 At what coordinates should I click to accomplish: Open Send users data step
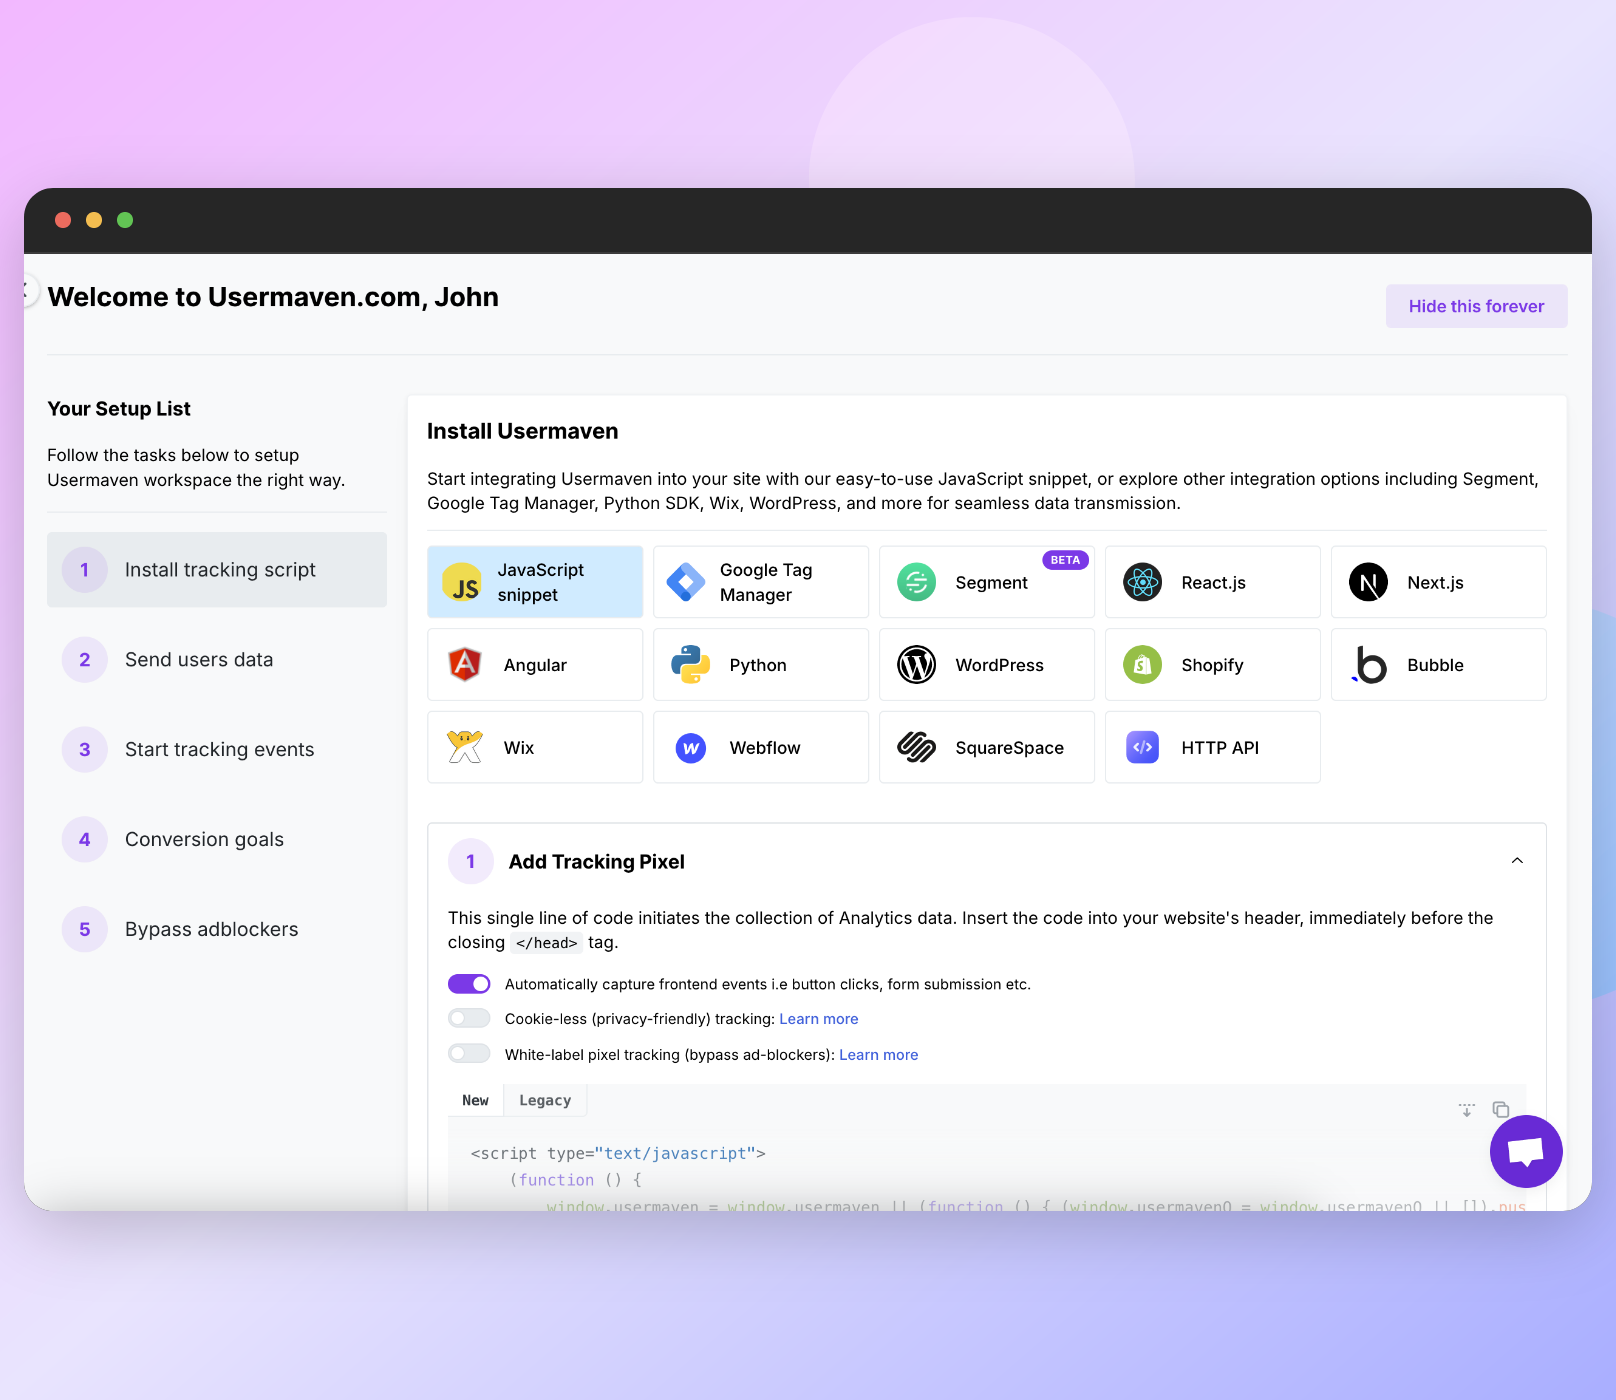pyautogui.click(x=217, y=660)
